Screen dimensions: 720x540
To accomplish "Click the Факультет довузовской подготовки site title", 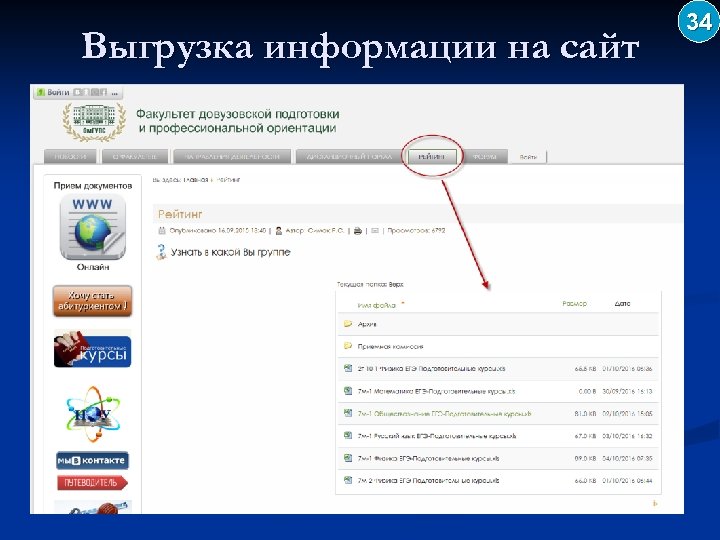I will [237, 121].
